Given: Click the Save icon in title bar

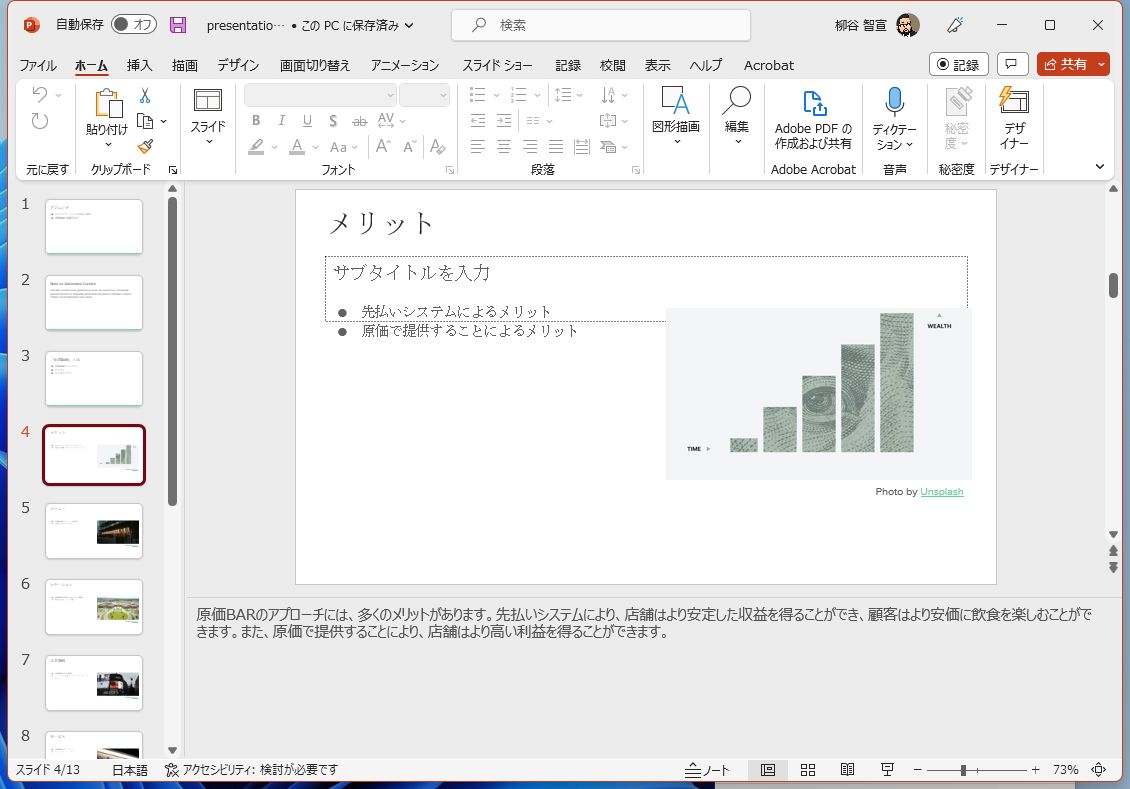Looking at the screenshot, I should [x=178, y=25].
